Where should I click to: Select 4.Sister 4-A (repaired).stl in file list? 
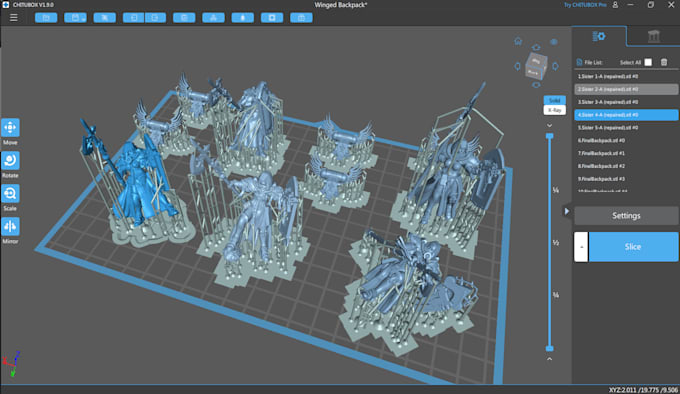tap(626, 115)
